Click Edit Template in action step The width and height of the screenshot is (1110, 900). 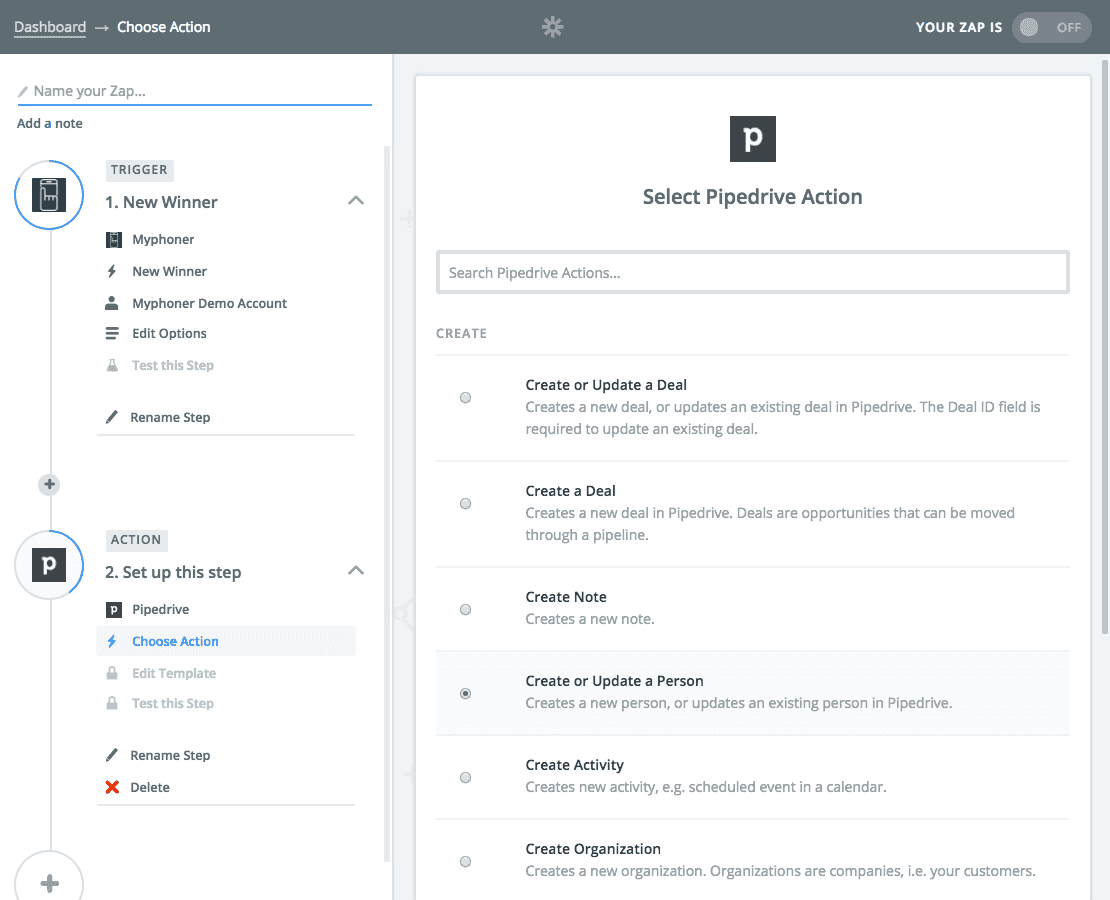pos(174,673)
